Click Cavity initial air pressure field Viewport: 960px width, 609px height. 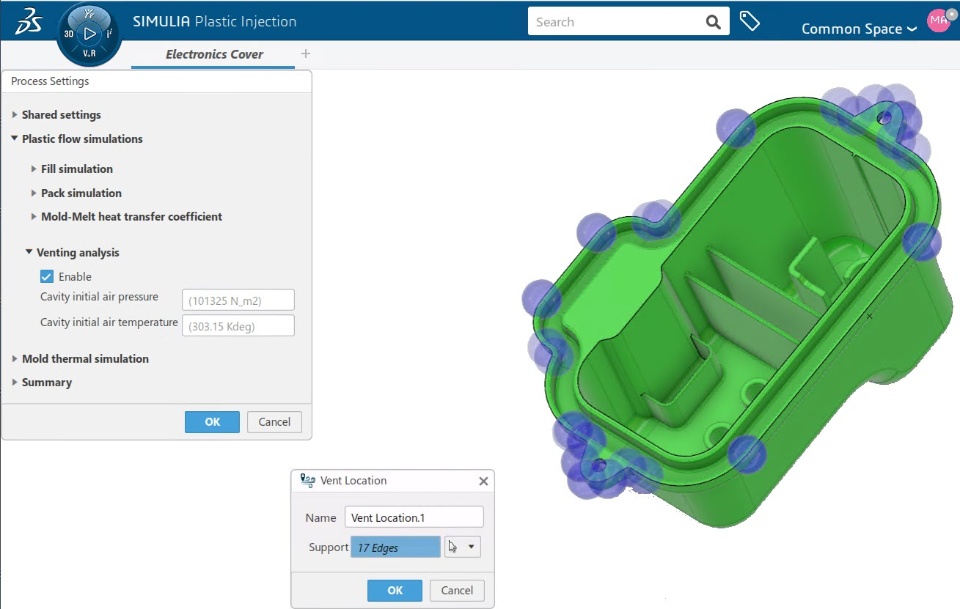coord(238,301)
